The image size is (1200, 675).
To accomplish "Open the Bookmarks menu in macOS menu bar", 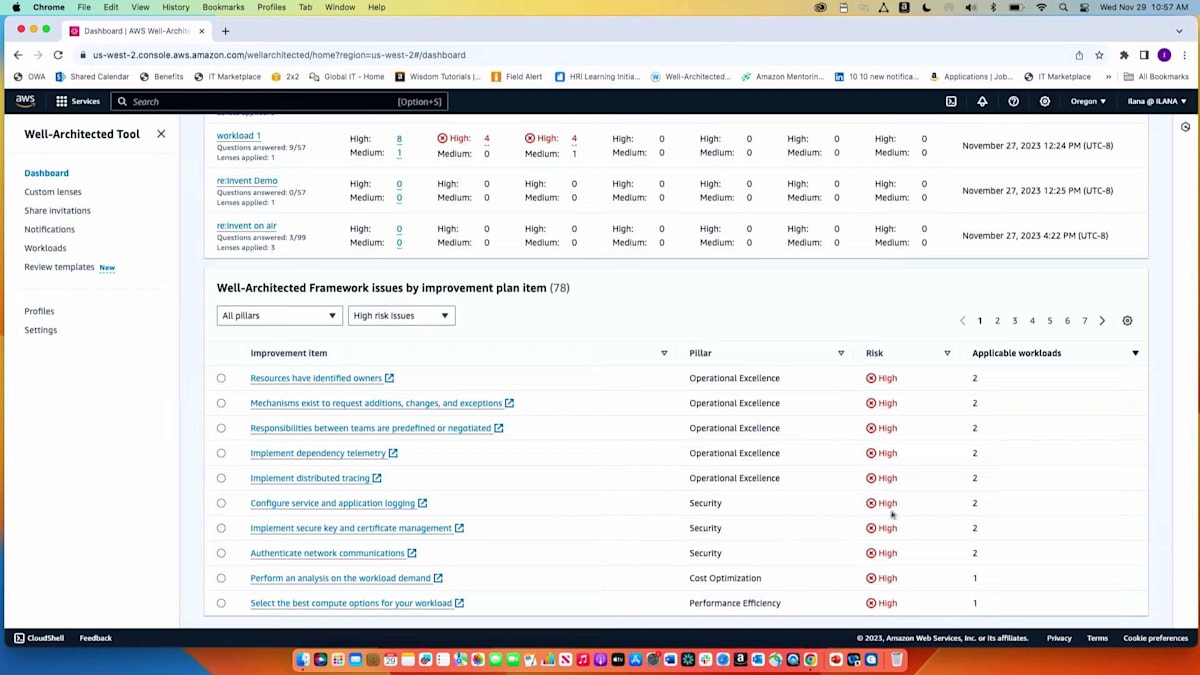I will (223, 7).
